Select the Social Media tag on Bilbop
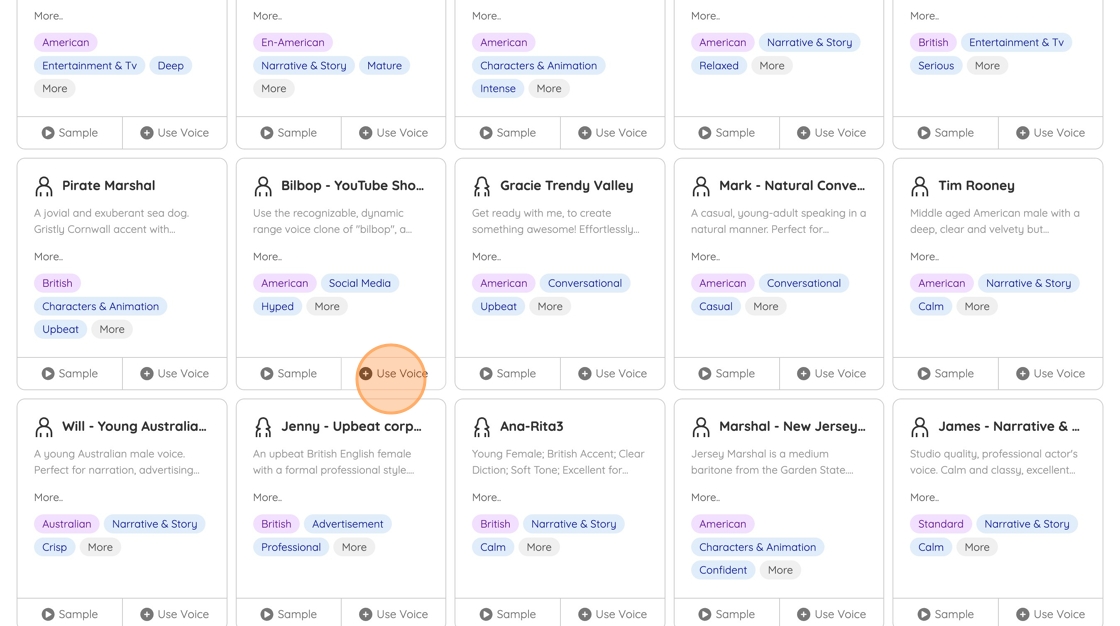The height and width of the screenshot is (626, 1120). tap(359, 283)
